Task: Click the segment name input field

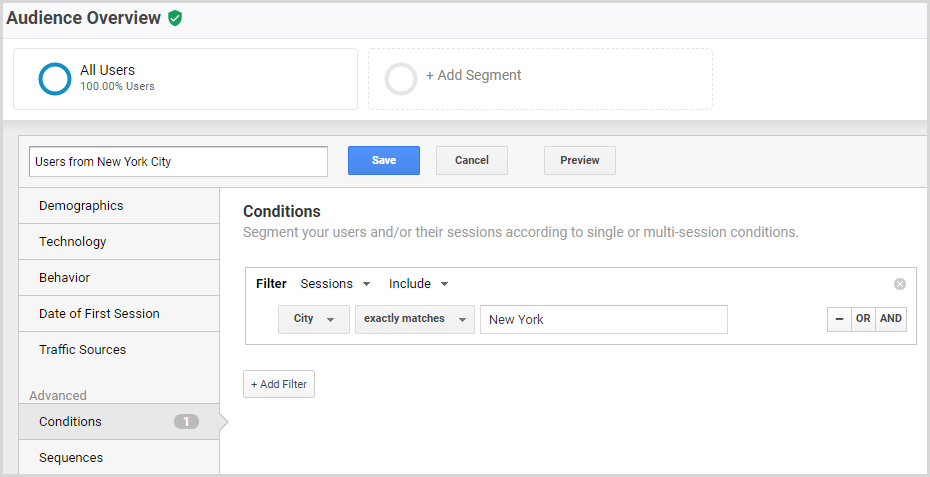Action: (x=179, y=161)
